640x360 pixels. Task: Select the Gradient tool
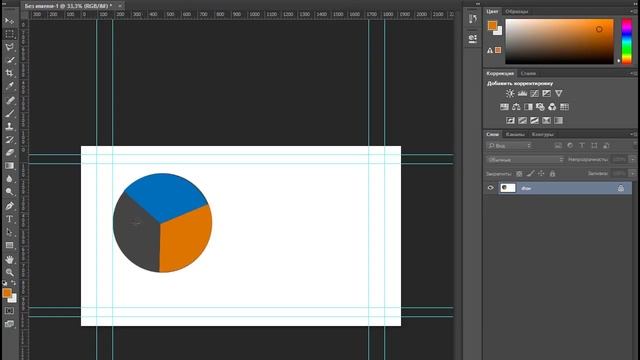9,166
